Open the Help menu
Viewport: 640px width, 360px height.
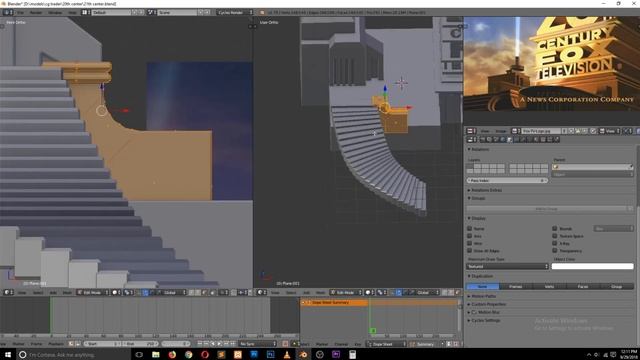(x=73, y=12)
